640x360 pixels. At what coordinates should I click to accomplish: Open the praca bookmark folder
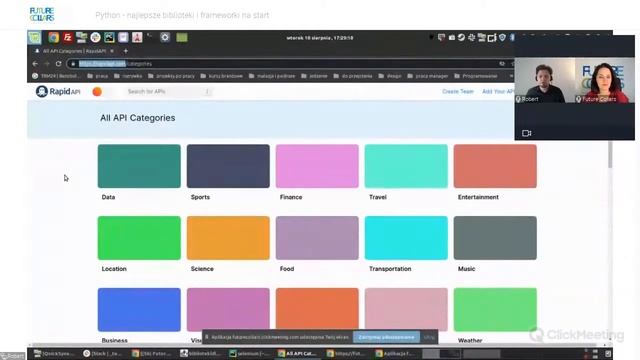pyautogui.click(x=98, y=76)
